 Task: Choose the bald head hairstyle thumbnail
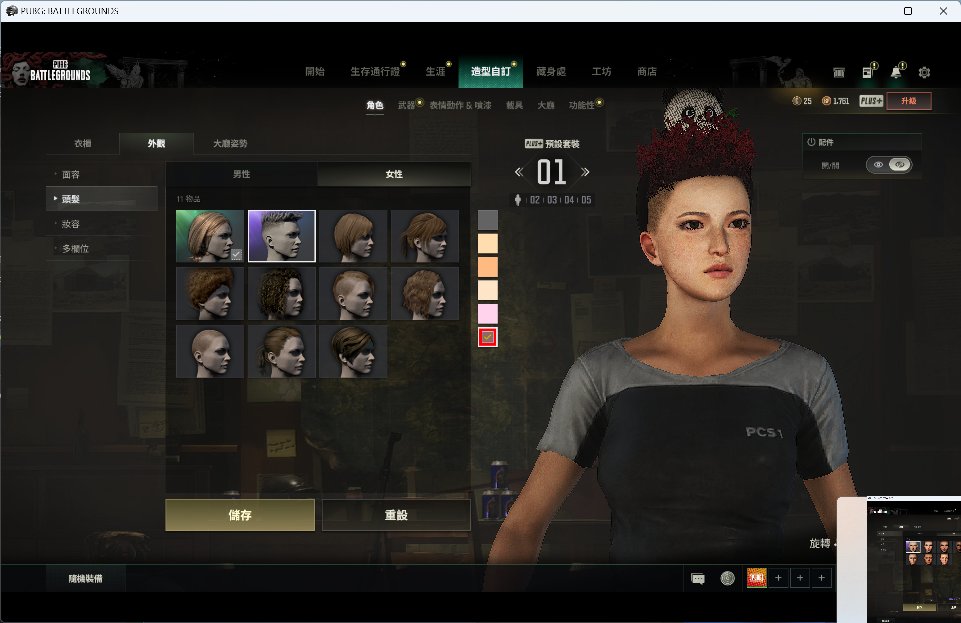coord(210,351)
